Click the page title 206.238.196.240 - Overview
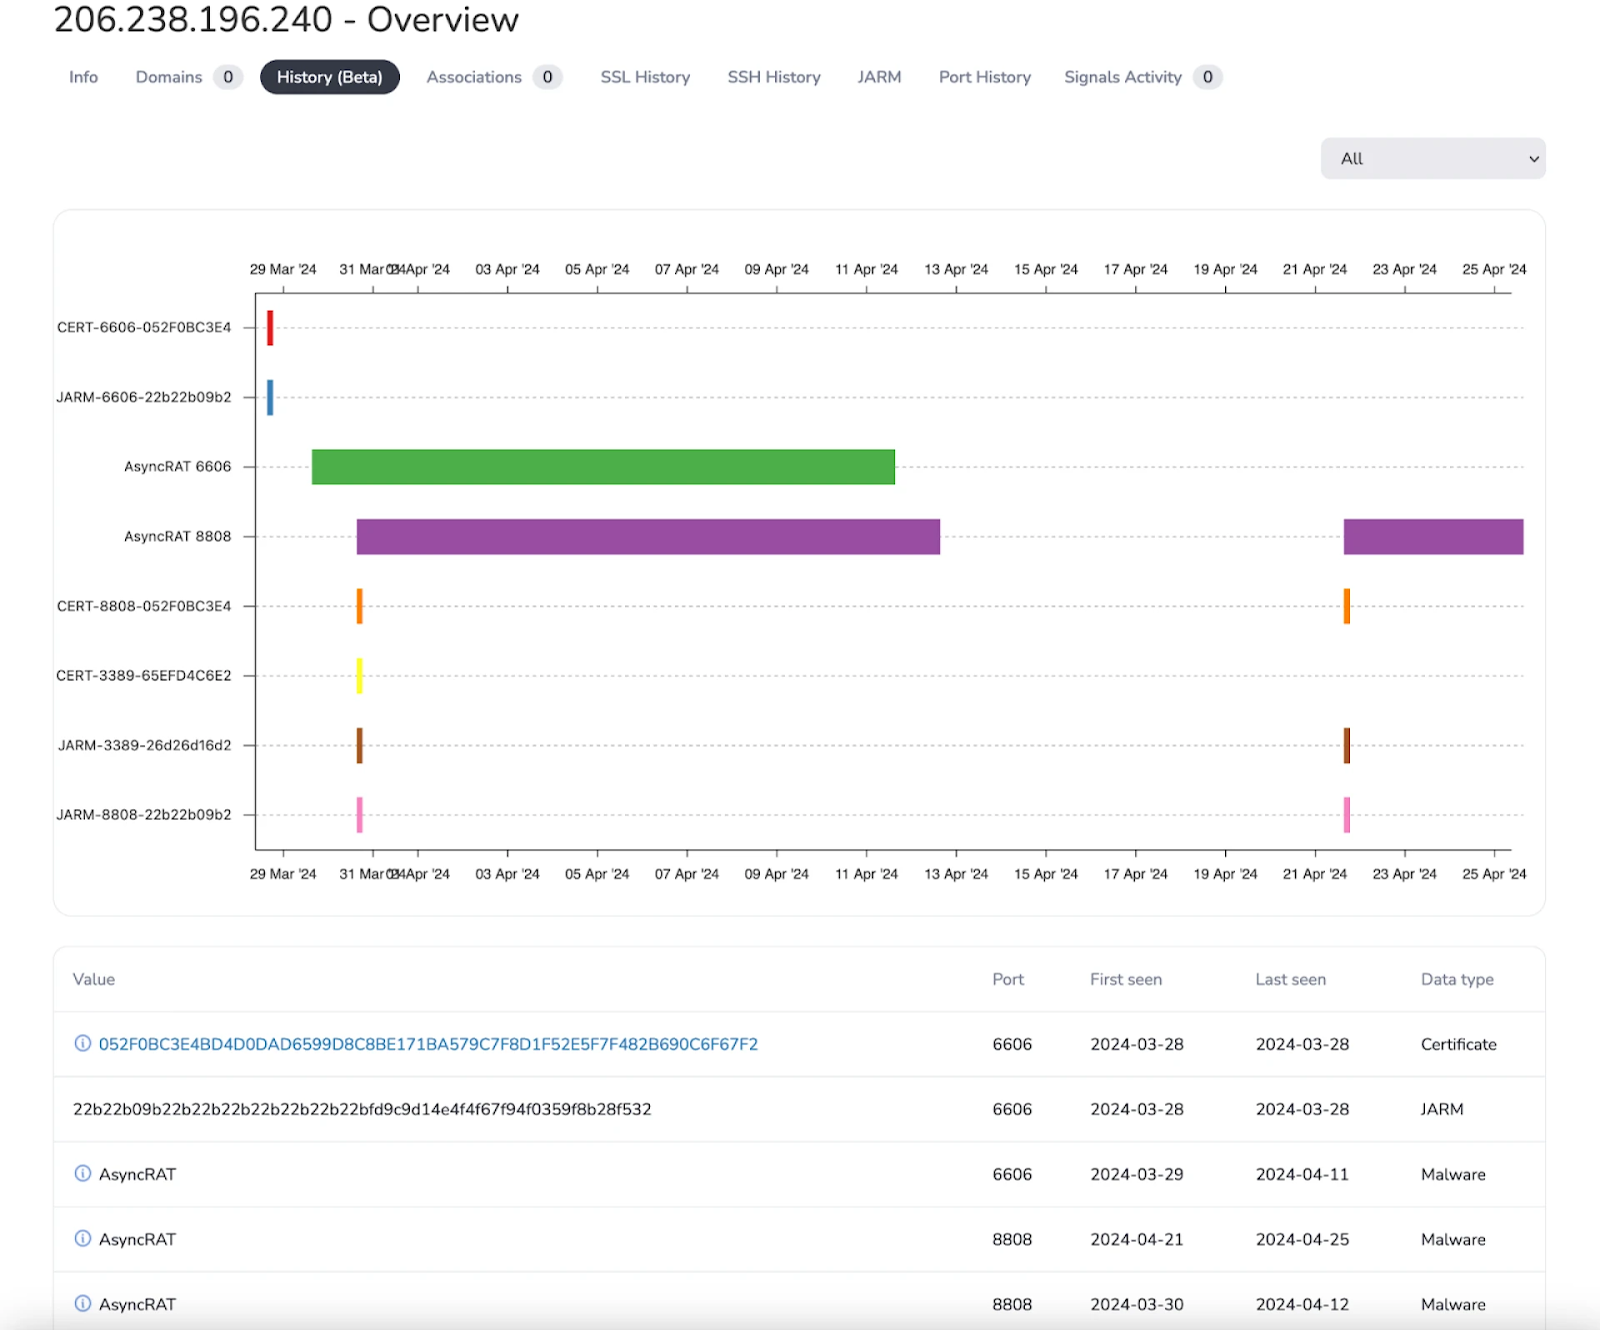 click(287, 19)
